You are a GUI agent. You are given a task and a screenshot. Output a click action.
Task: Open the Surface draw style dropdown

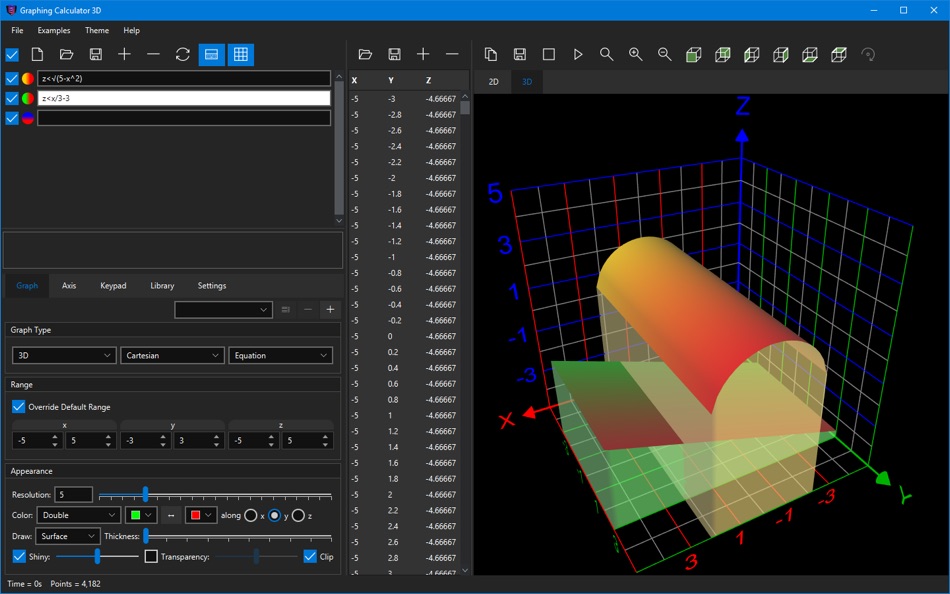click(68, 536)
